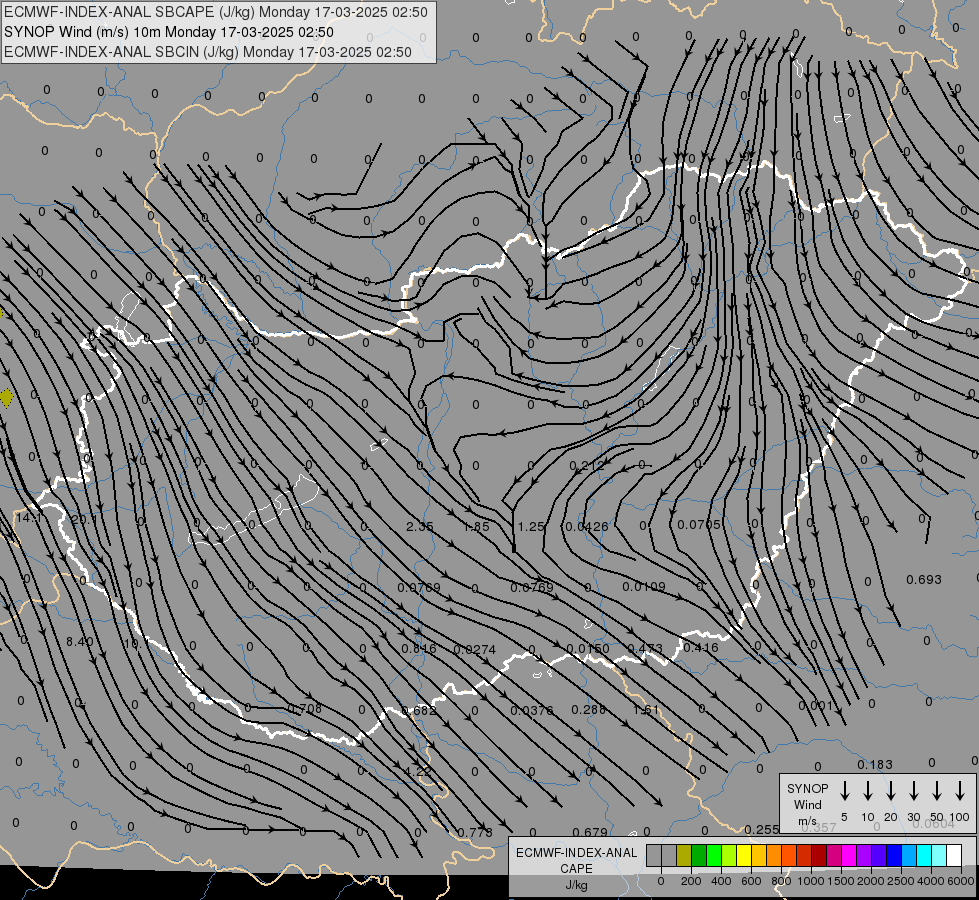Click the SYNOP Wind m/s legend title
979x900 pixels.
tap(807, 804)
